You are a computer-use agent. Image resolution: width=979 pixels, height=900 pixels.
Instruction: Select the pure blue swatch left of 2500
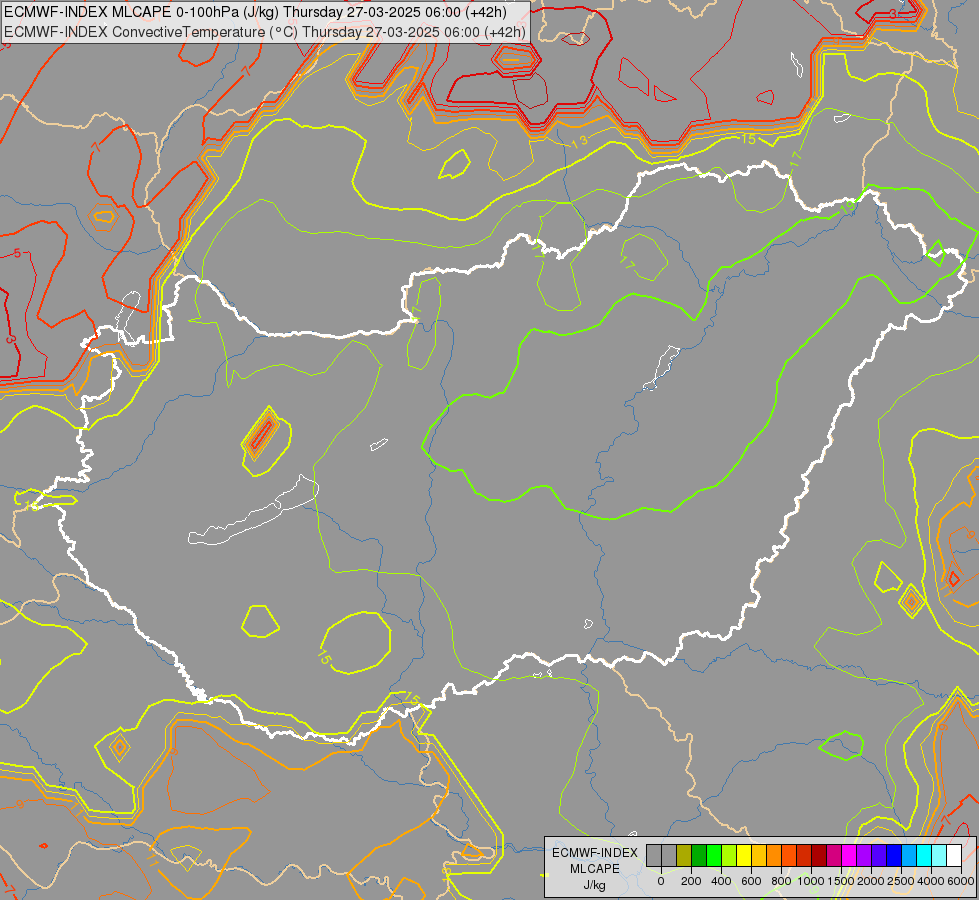(895, 855)
